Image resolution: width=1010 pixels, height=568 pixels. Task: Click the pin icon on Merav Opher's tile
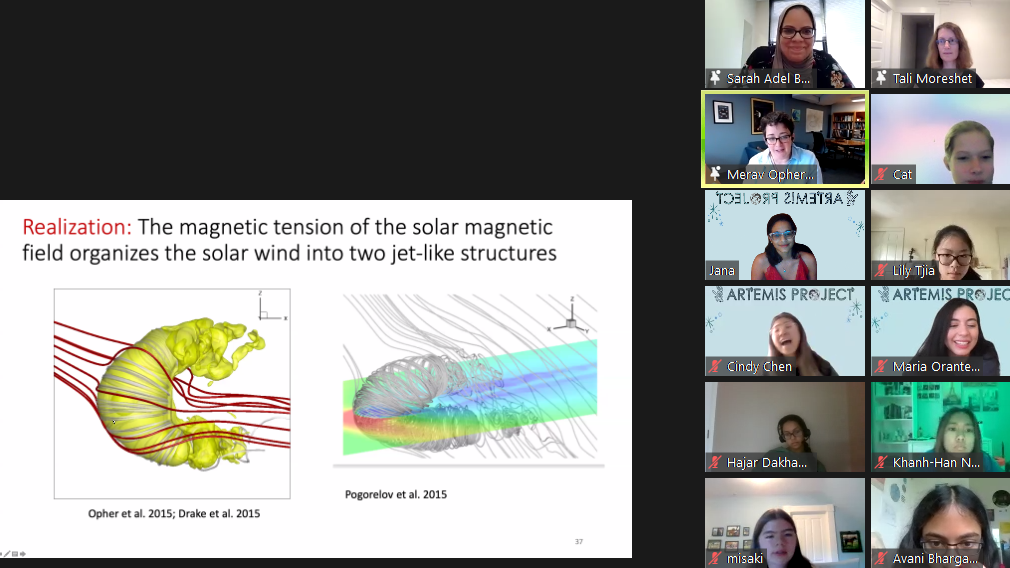point(715,174)
